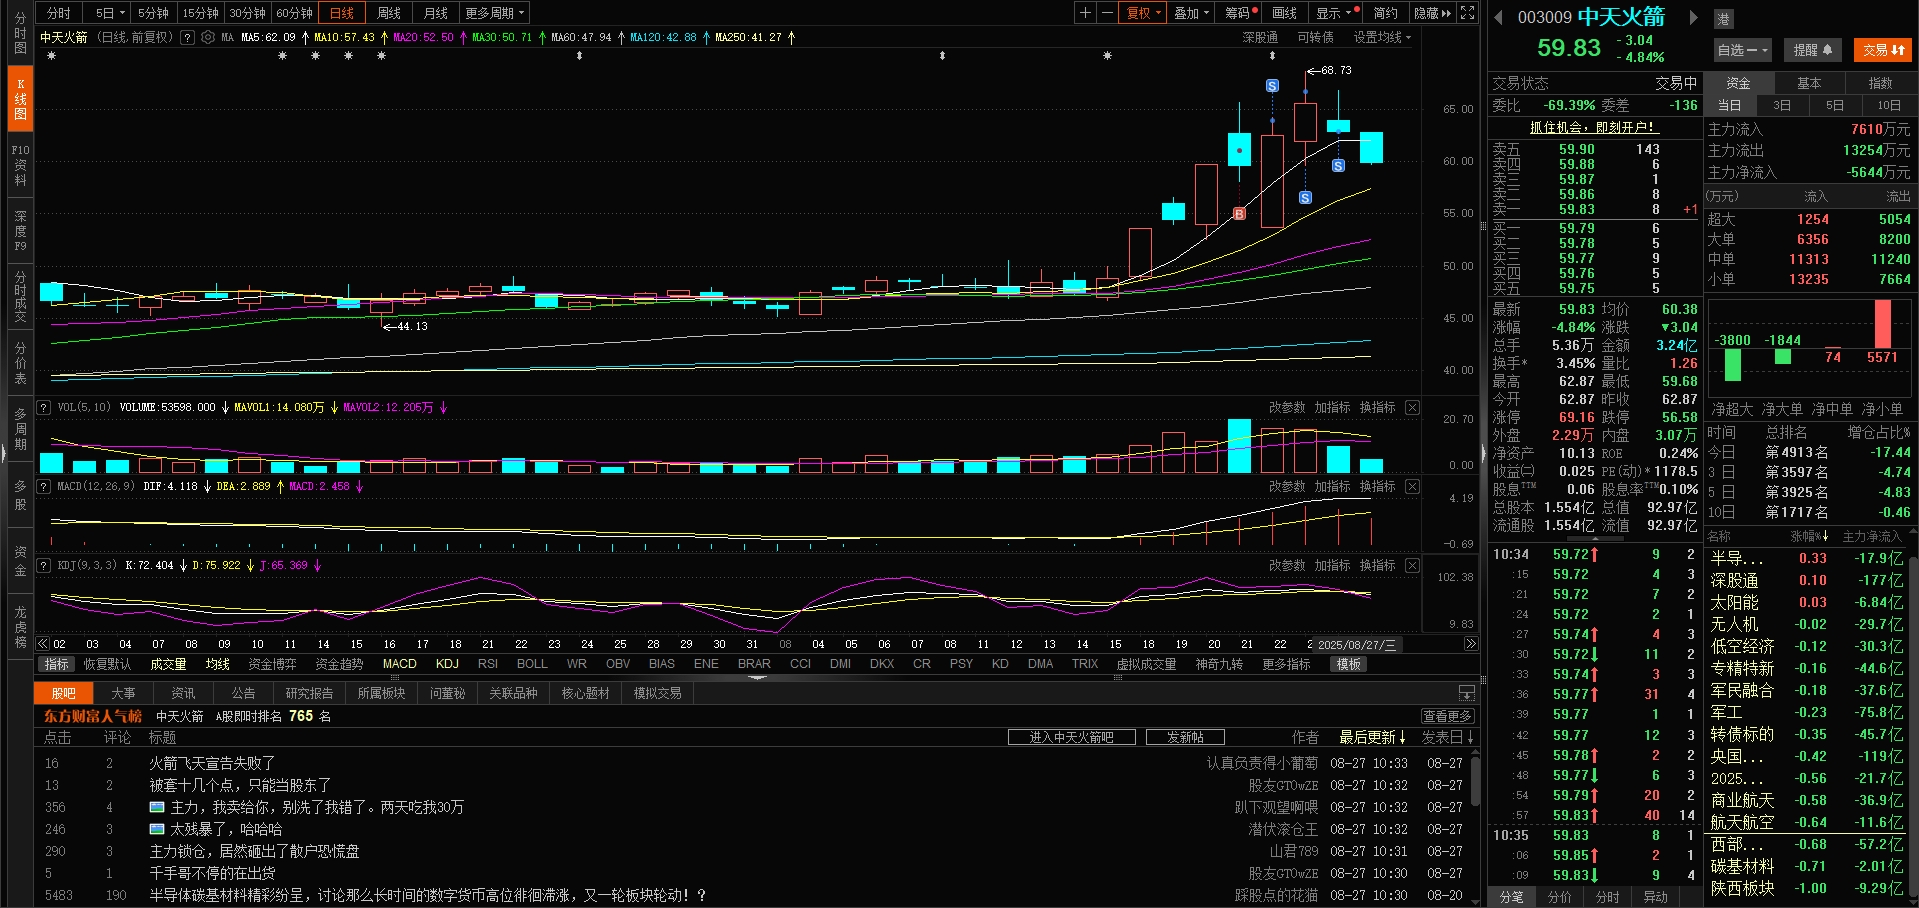The width and height of the screenshot is (1919, 908).
Task: Open 分价表 sidebar item
Action: (x=20, y=363)
